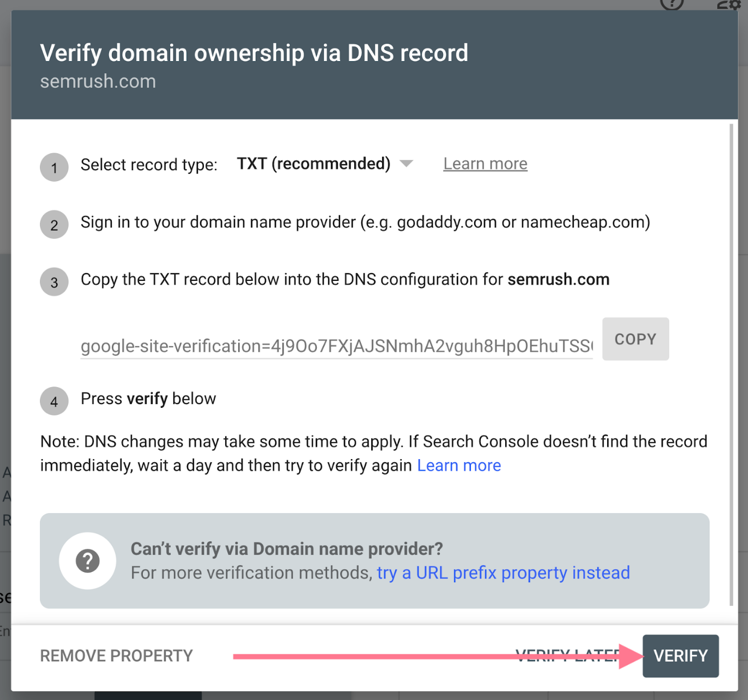Image resolution: width=748 pixels, height=700 pixels.
Task: Click the step 3 number badge
Action: point(54,283)
